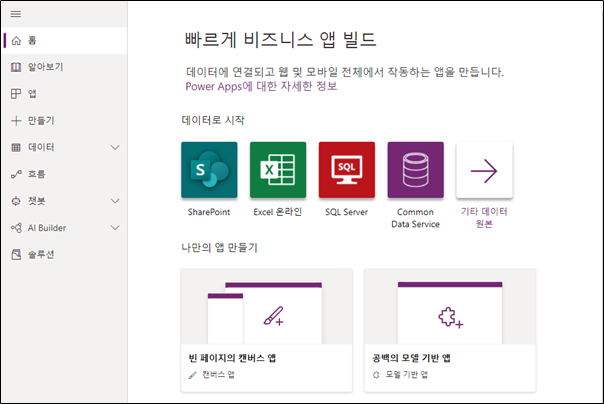Click the SQL Server label text
The width and height of the screenshot is (604, 404).
click(346, 212)
